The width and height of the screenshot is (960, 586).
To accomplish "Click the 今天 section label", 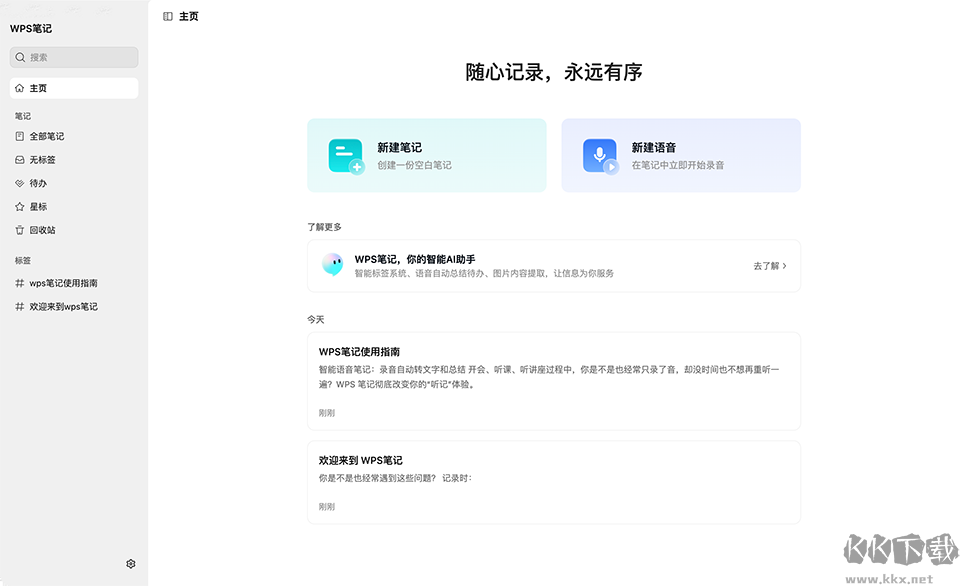I will click(316, 320).
